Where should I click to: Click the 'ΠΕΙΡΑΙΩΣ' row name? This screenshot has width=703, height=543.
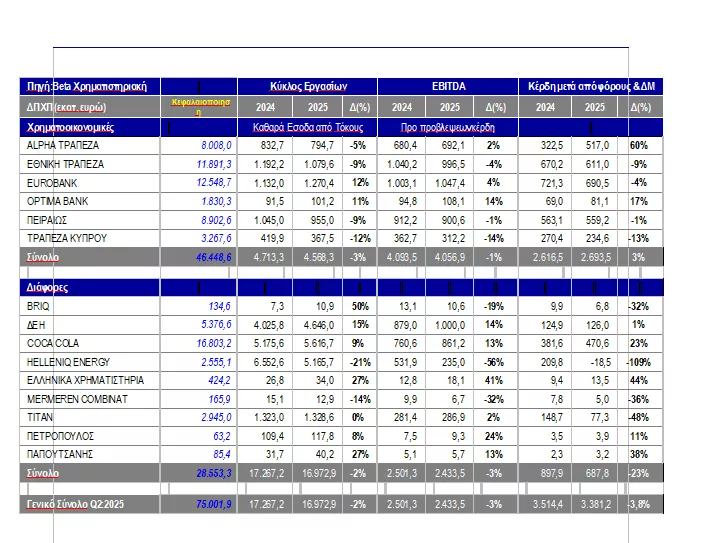point(47,220)
